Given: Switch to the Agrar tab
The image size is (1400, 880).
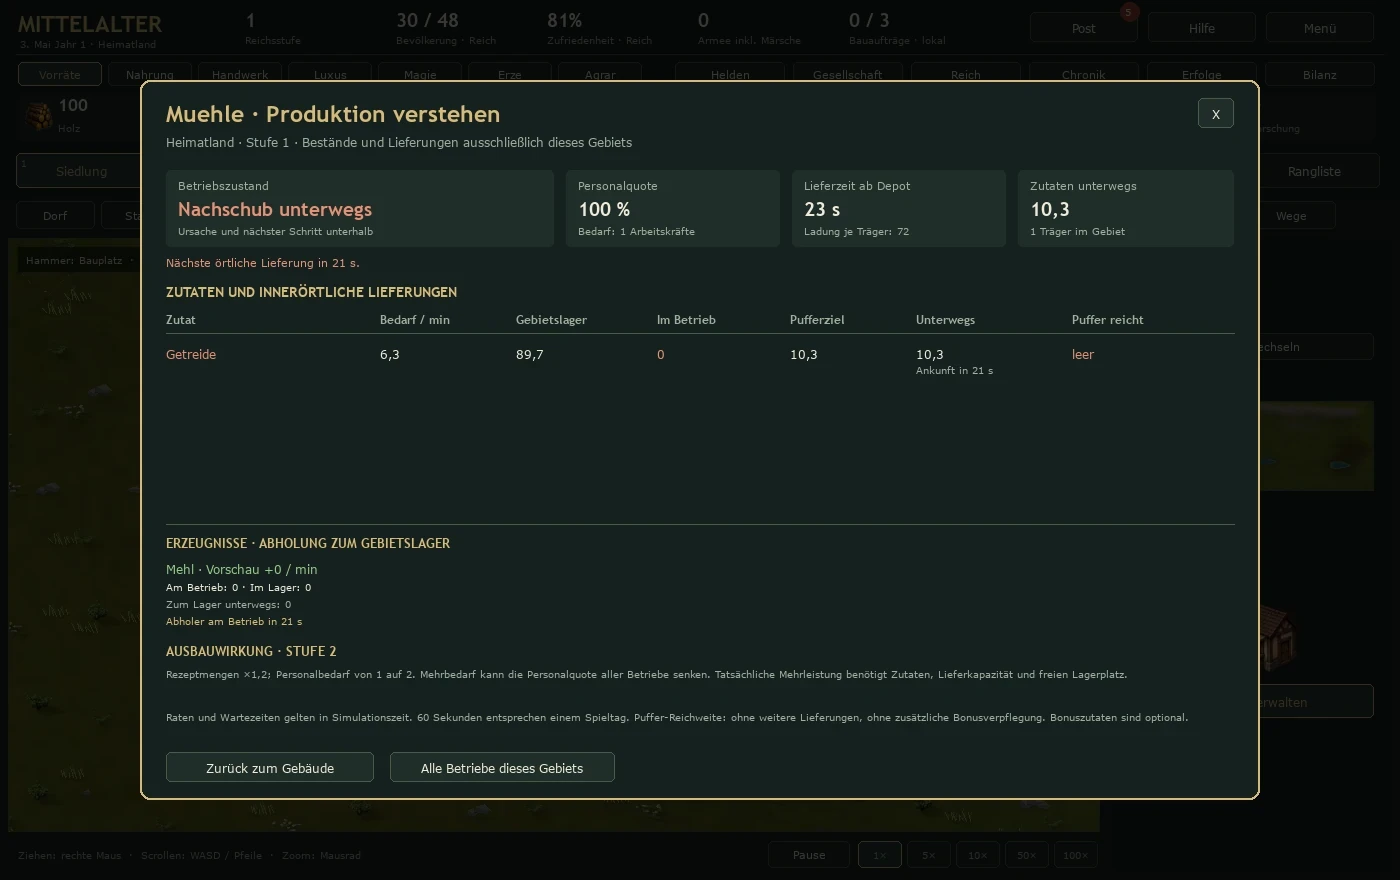Looking at the screenshot, I should (x=600, y=75).
